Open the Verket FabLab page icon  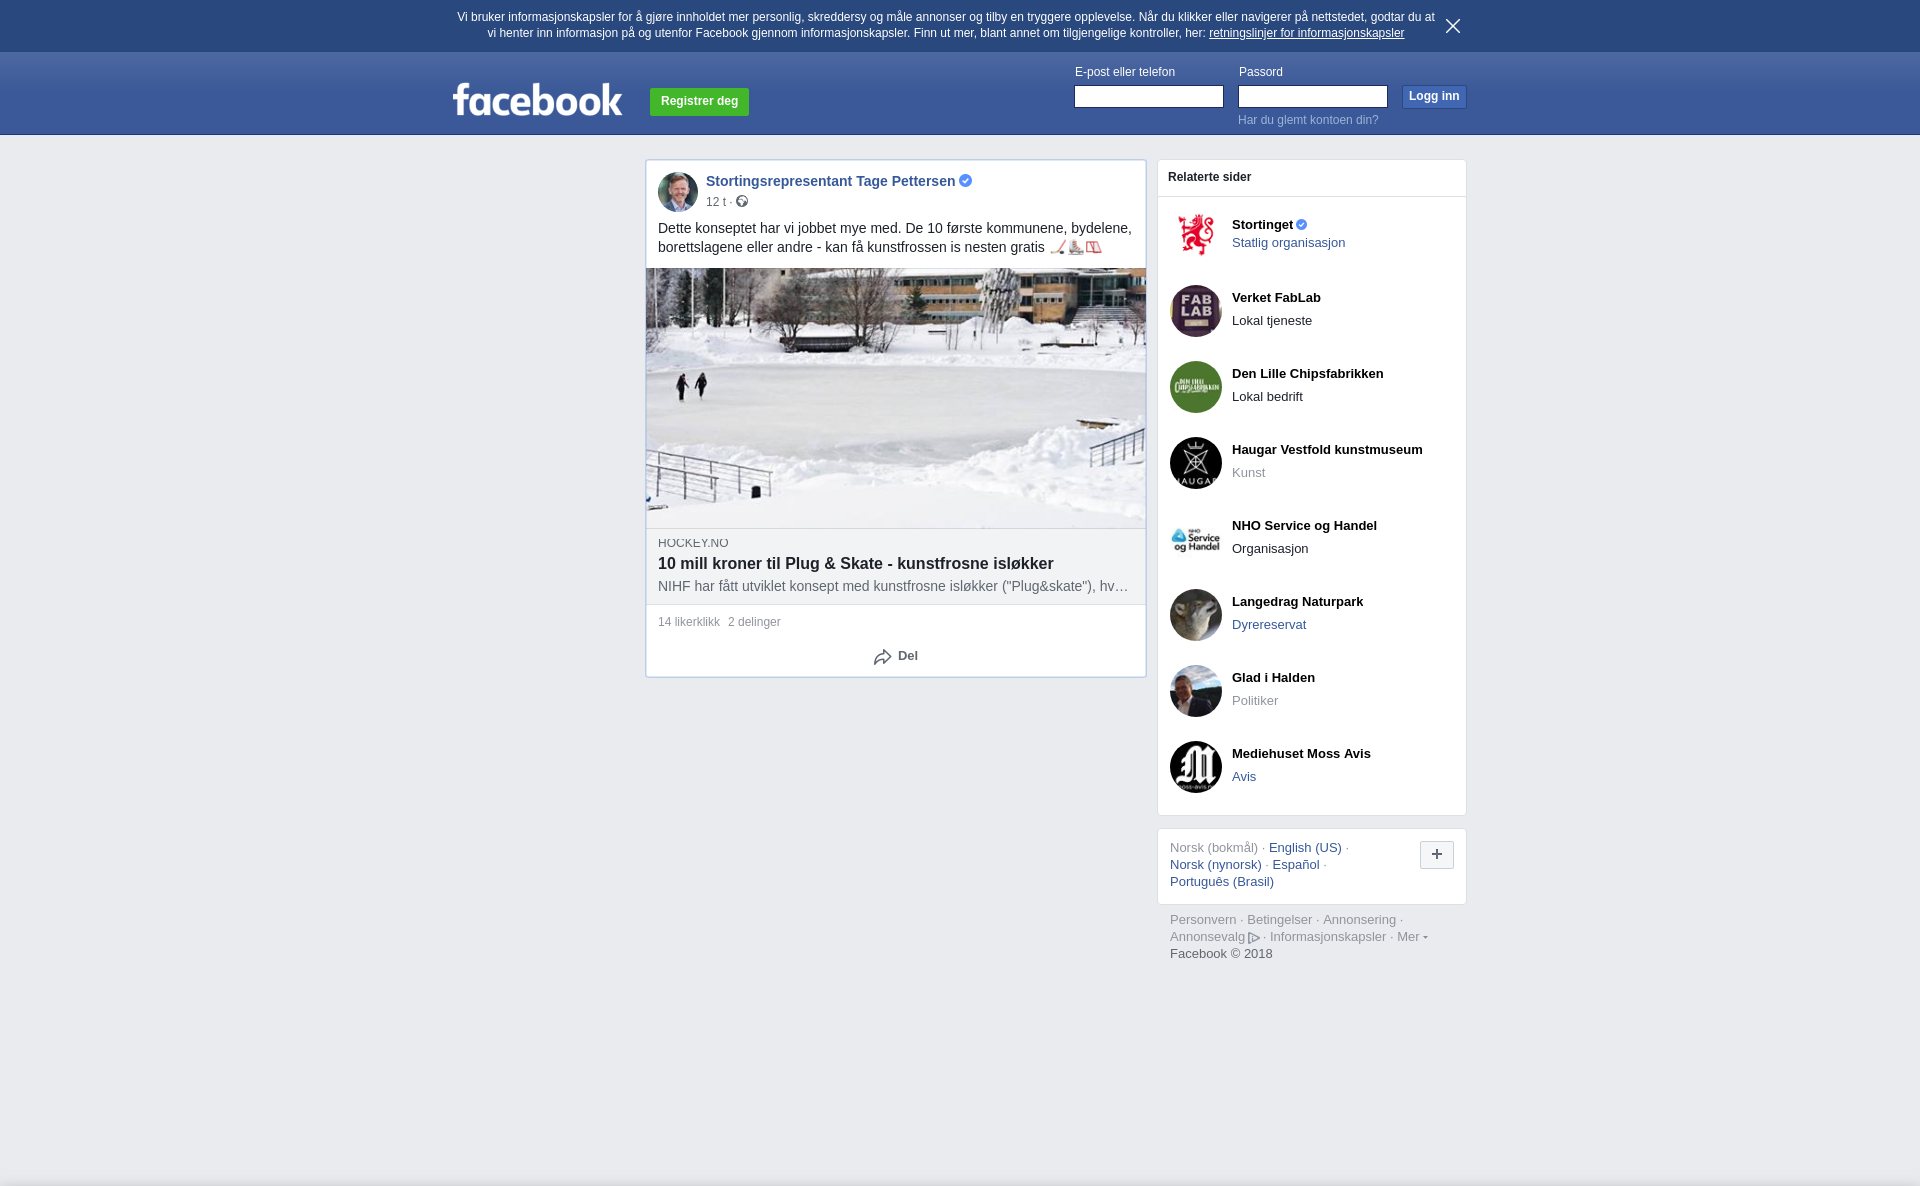tap(1196, 311)
